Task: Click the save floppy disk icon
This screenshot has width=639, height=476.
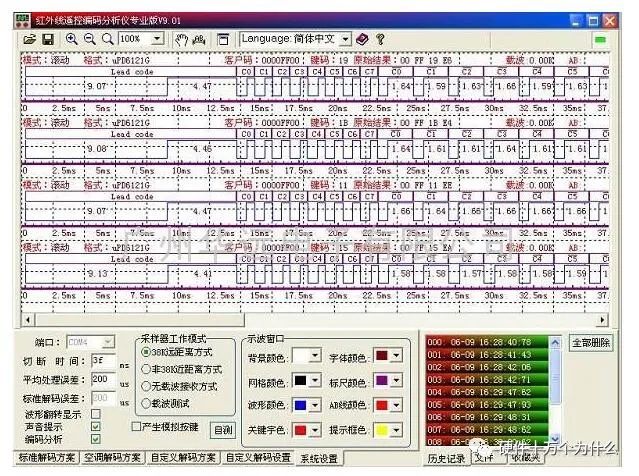Action: 48,40
